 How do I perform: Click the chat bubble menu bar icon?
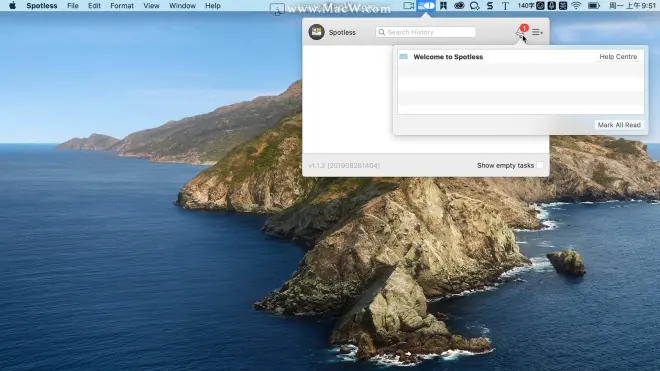(x=474, y=5)
